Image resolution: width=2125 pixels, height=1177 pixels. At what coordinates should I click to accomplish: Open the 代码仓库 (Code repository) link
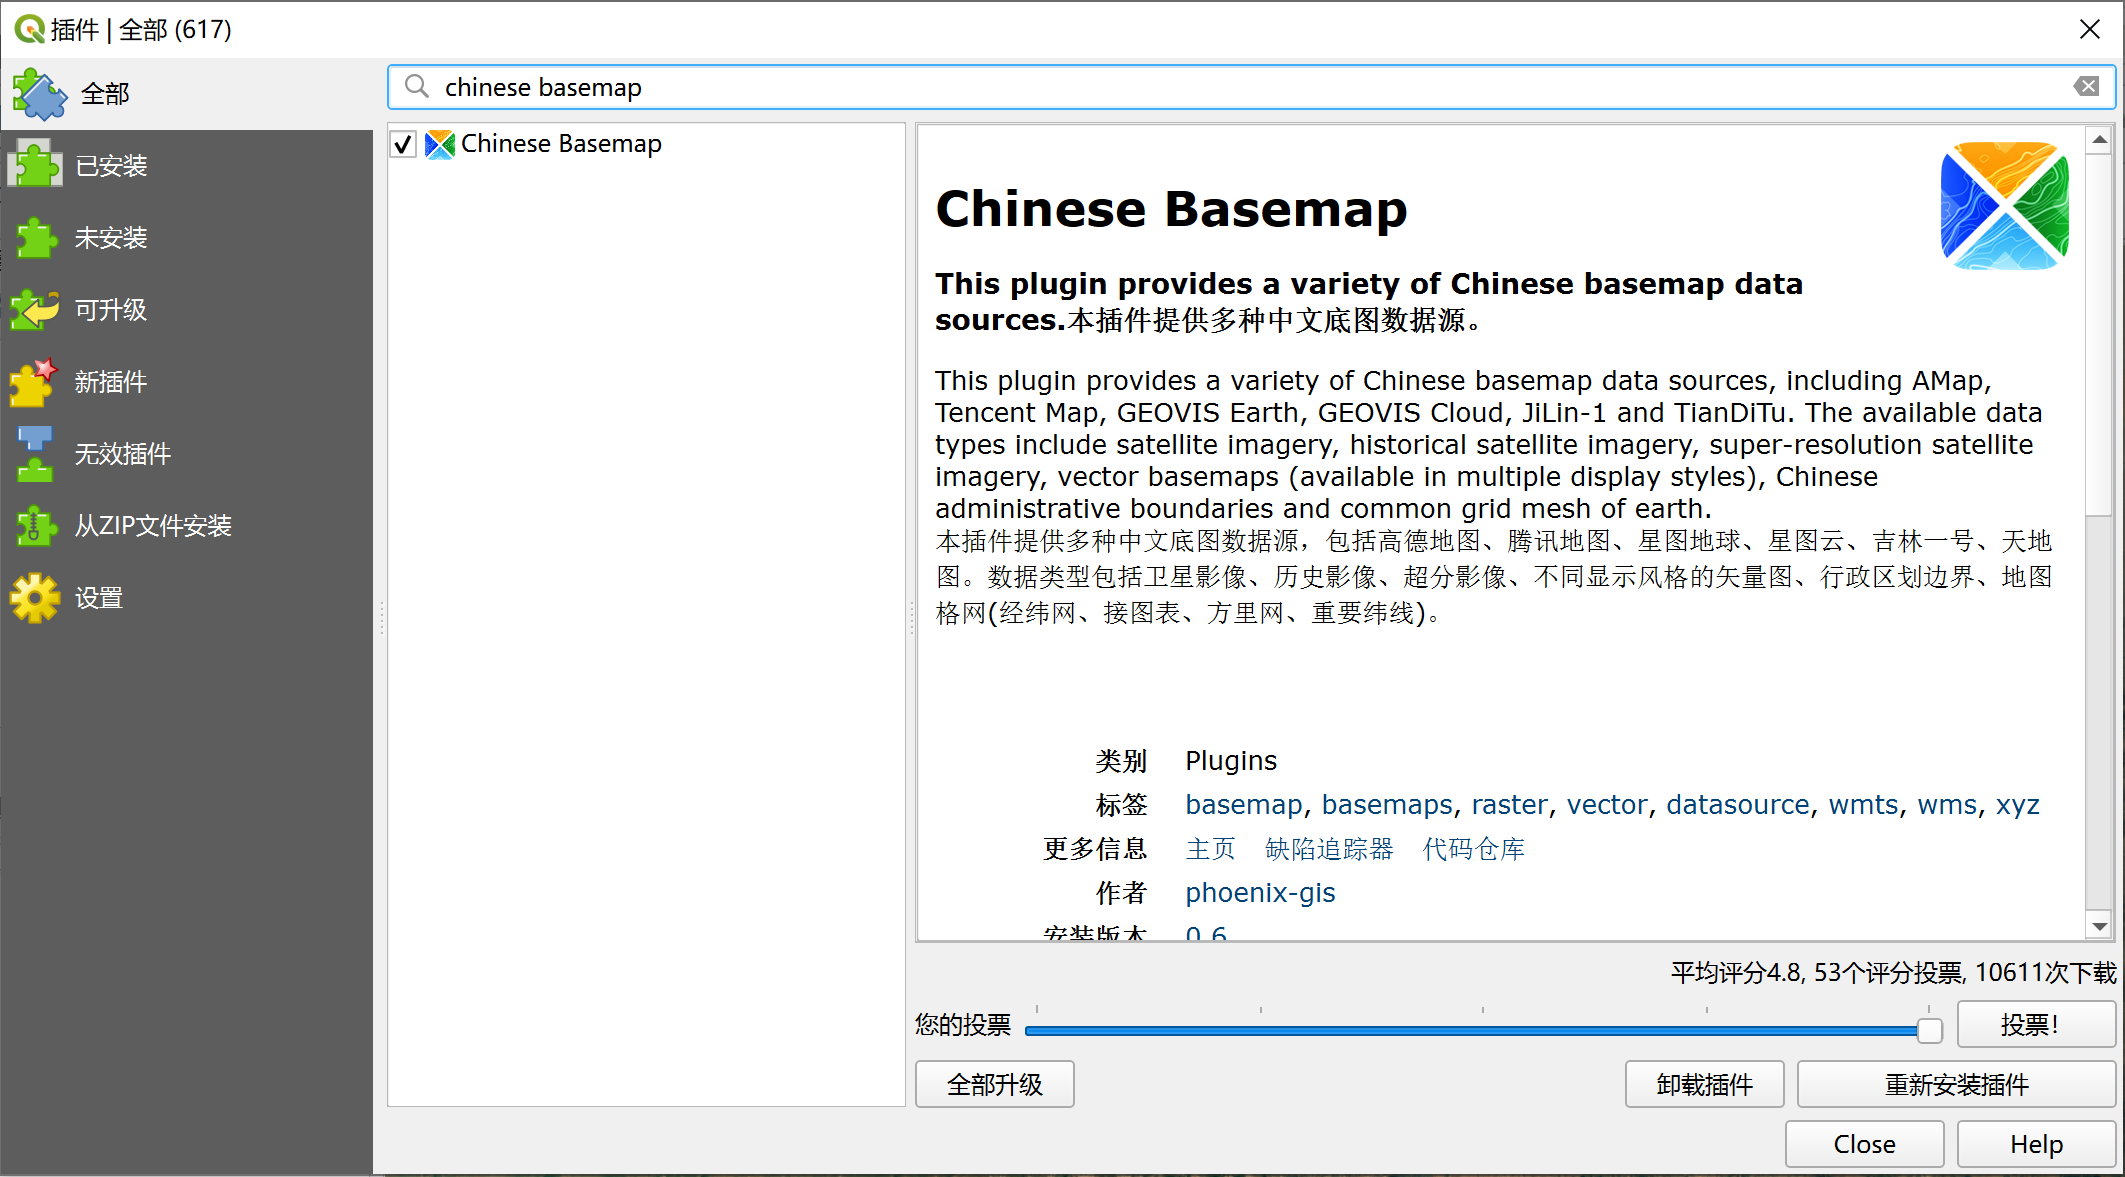tap(1474, 849)
